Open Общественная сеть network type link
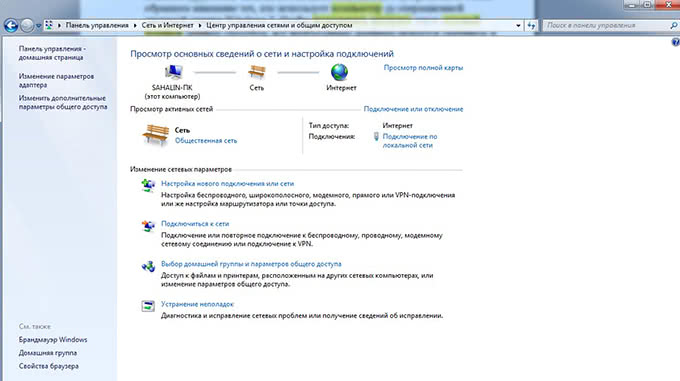Screen dimensions: 680x381 pos(206,140)
